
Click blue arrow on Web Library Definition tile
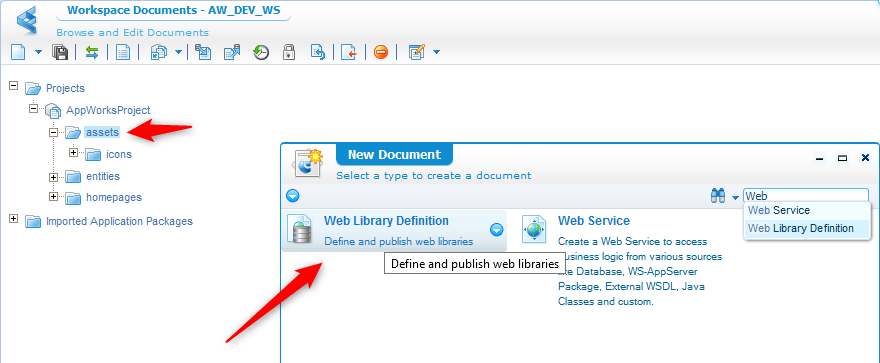click(x=496, y=229)
